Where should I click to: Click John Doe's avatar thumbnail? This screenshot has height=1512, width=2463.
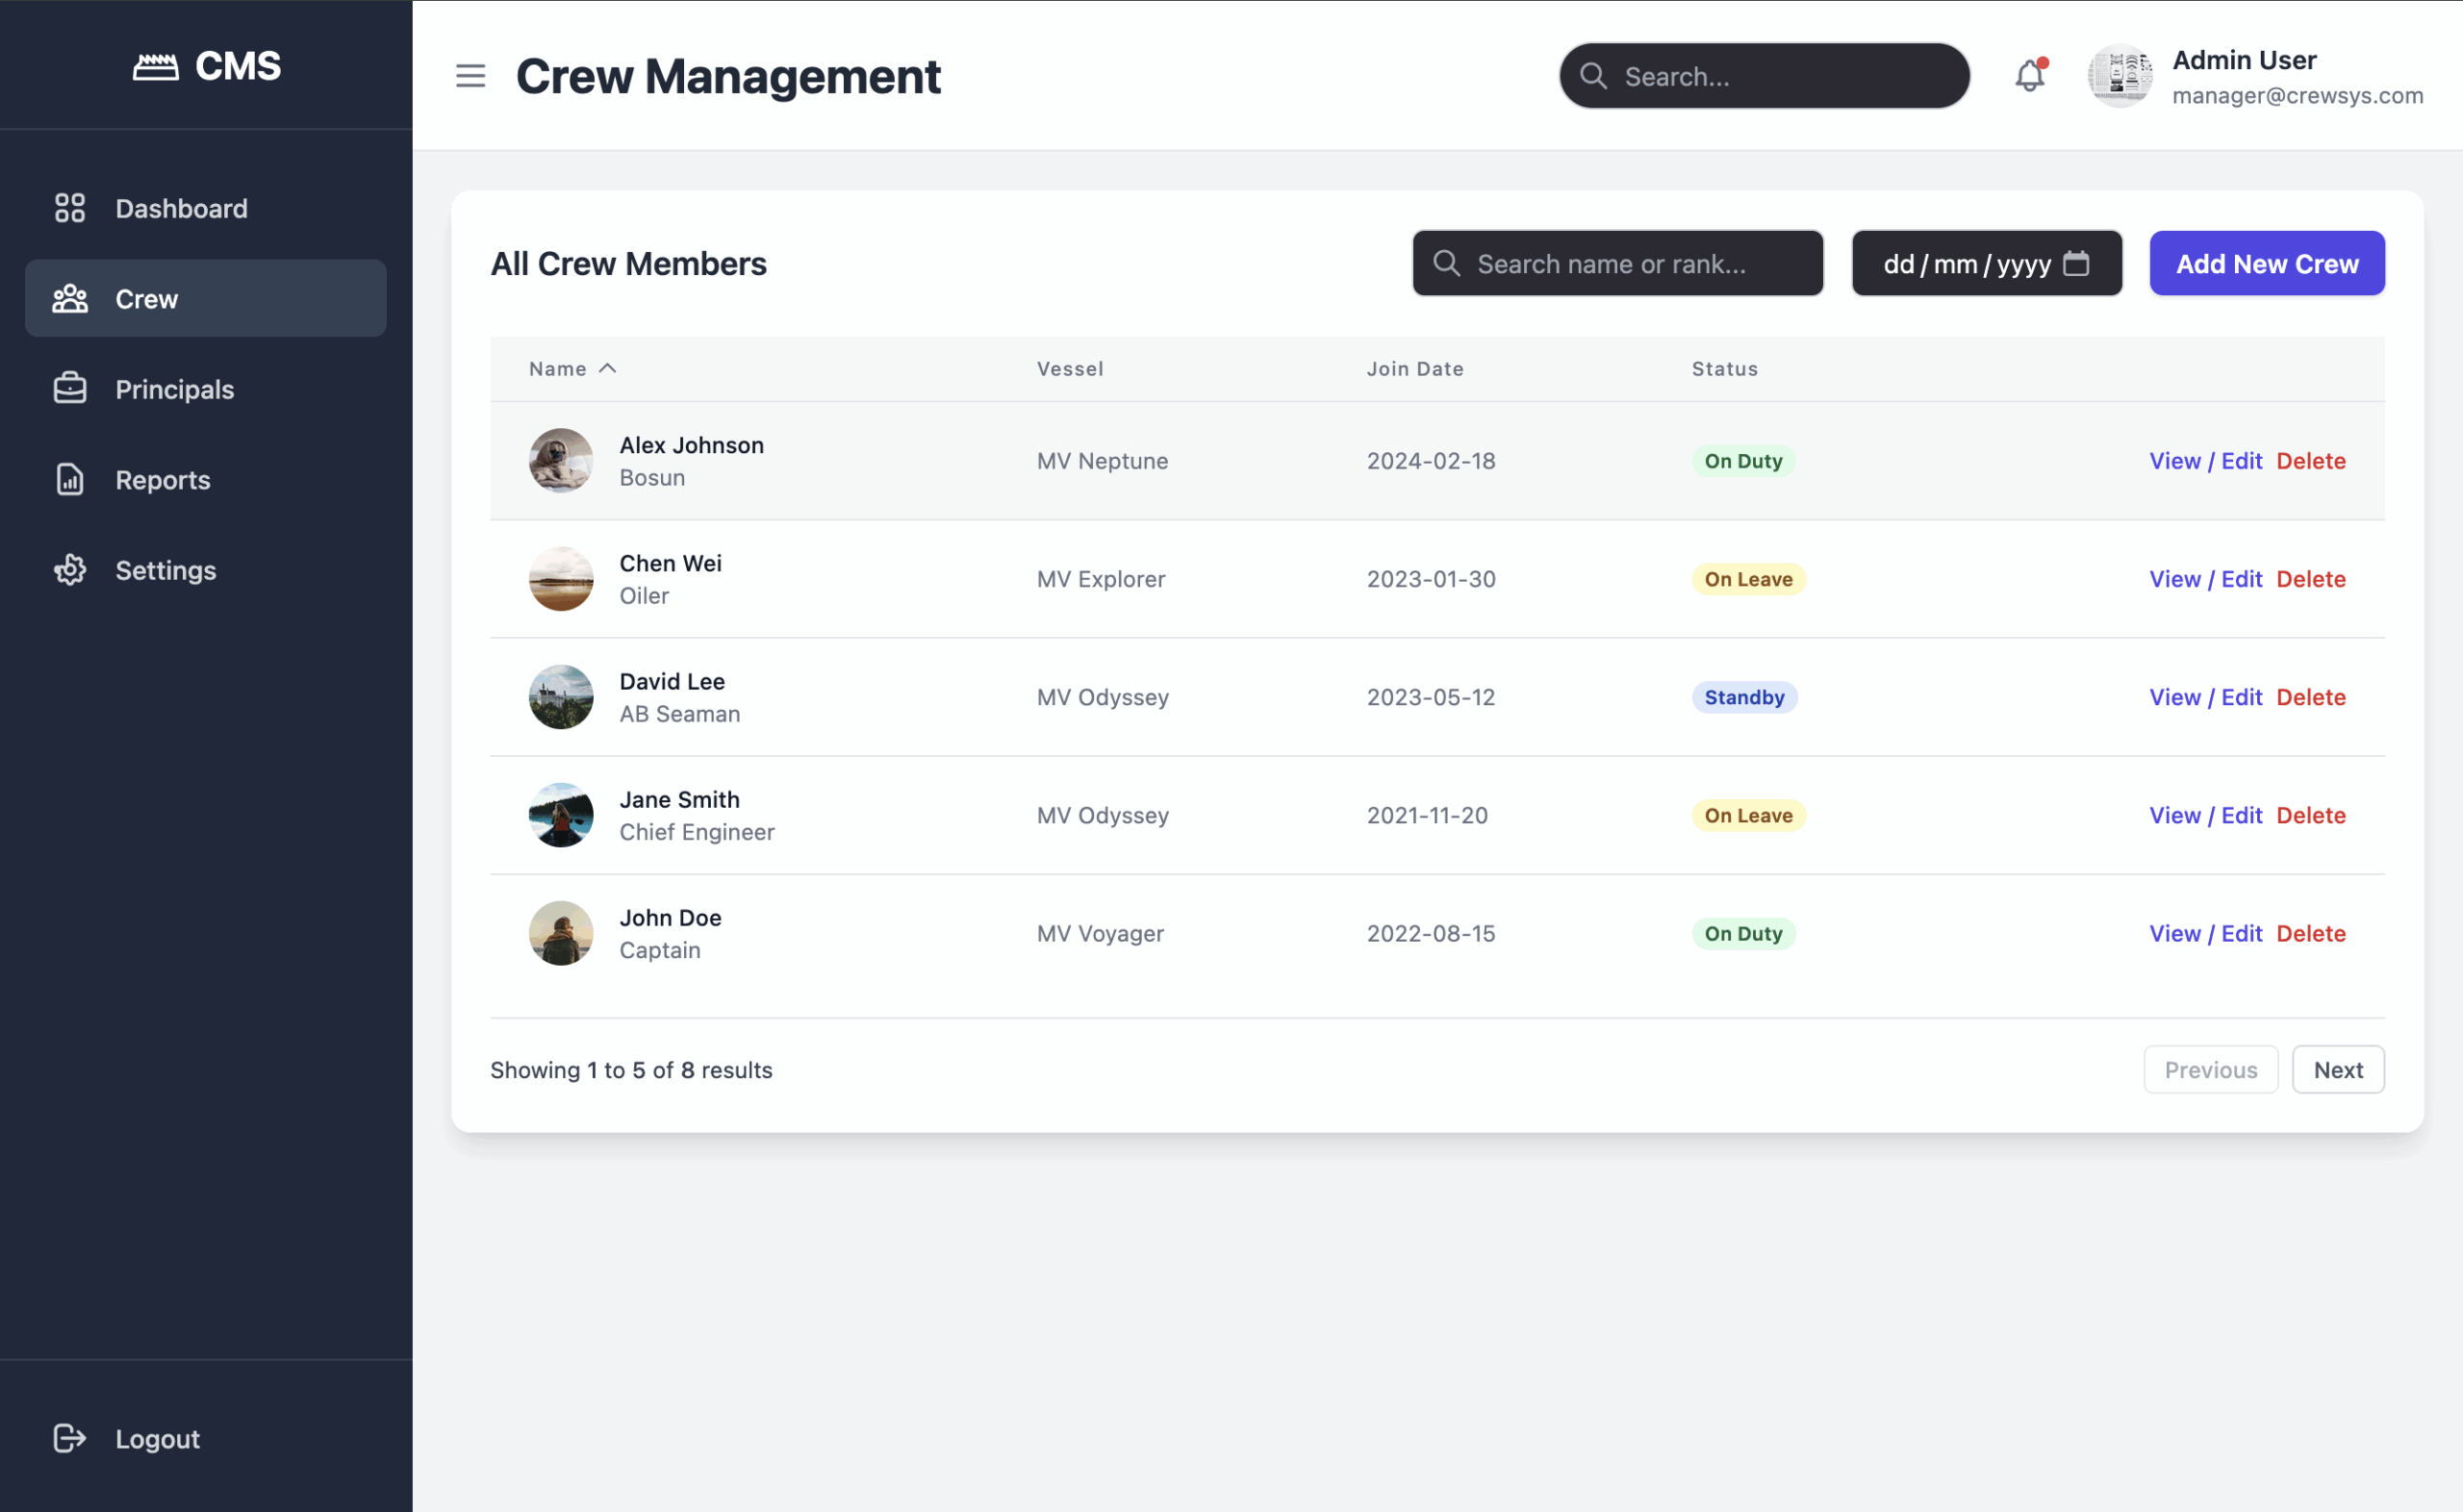tap(560, 933)
